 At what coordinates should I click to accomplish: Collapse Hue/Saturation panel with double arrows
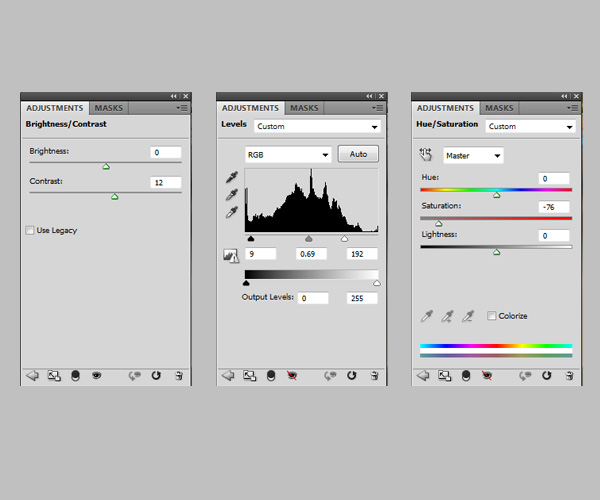pyautogui.click(x=565, y=96)
